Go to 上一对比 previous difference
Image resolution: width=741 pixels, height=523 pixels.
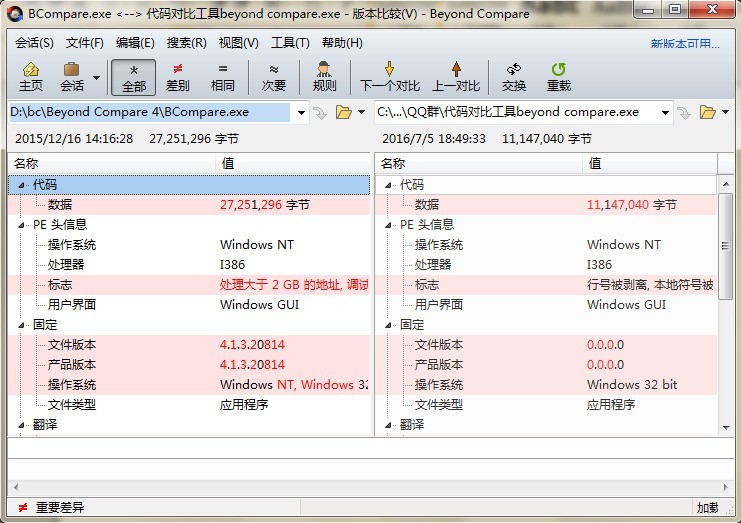click(x=456, y=77)
